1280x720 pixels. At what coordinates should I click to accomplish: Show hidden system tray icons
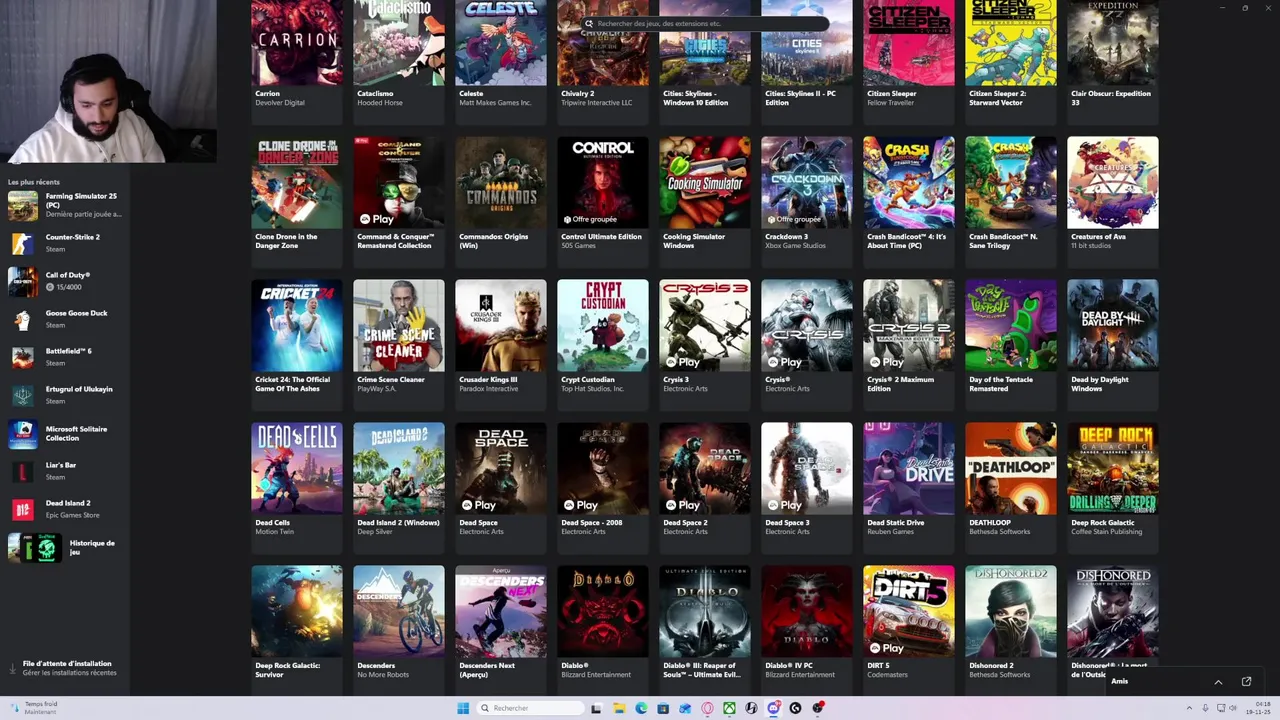1189,708
